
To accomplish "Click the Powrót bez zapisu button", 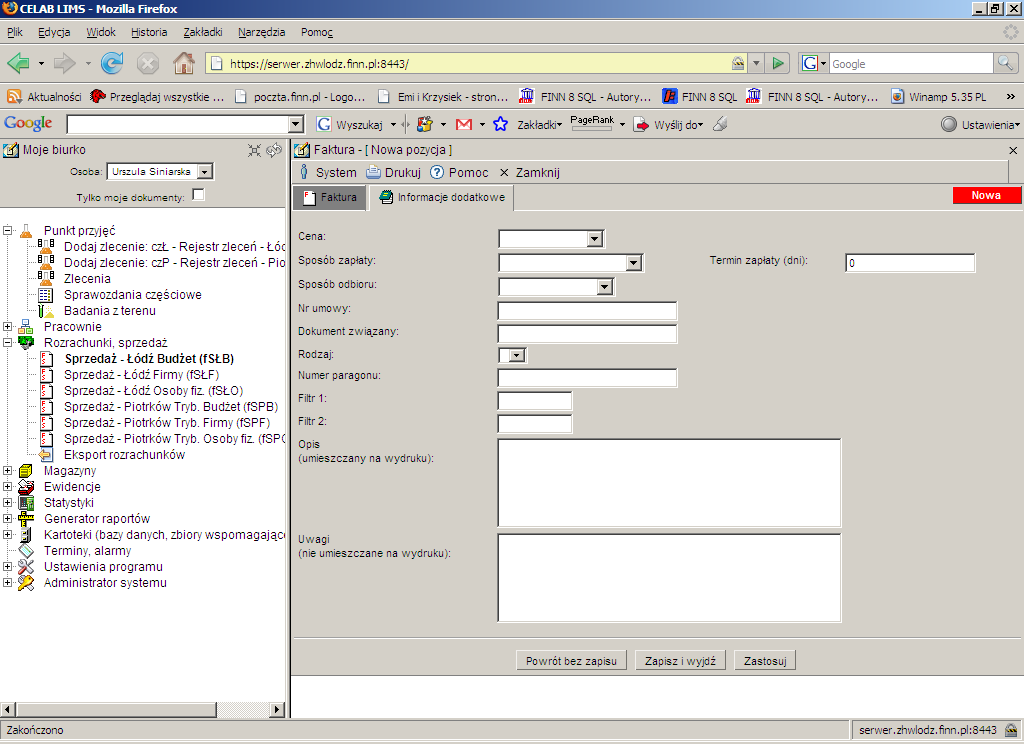I will pos(571,661).
